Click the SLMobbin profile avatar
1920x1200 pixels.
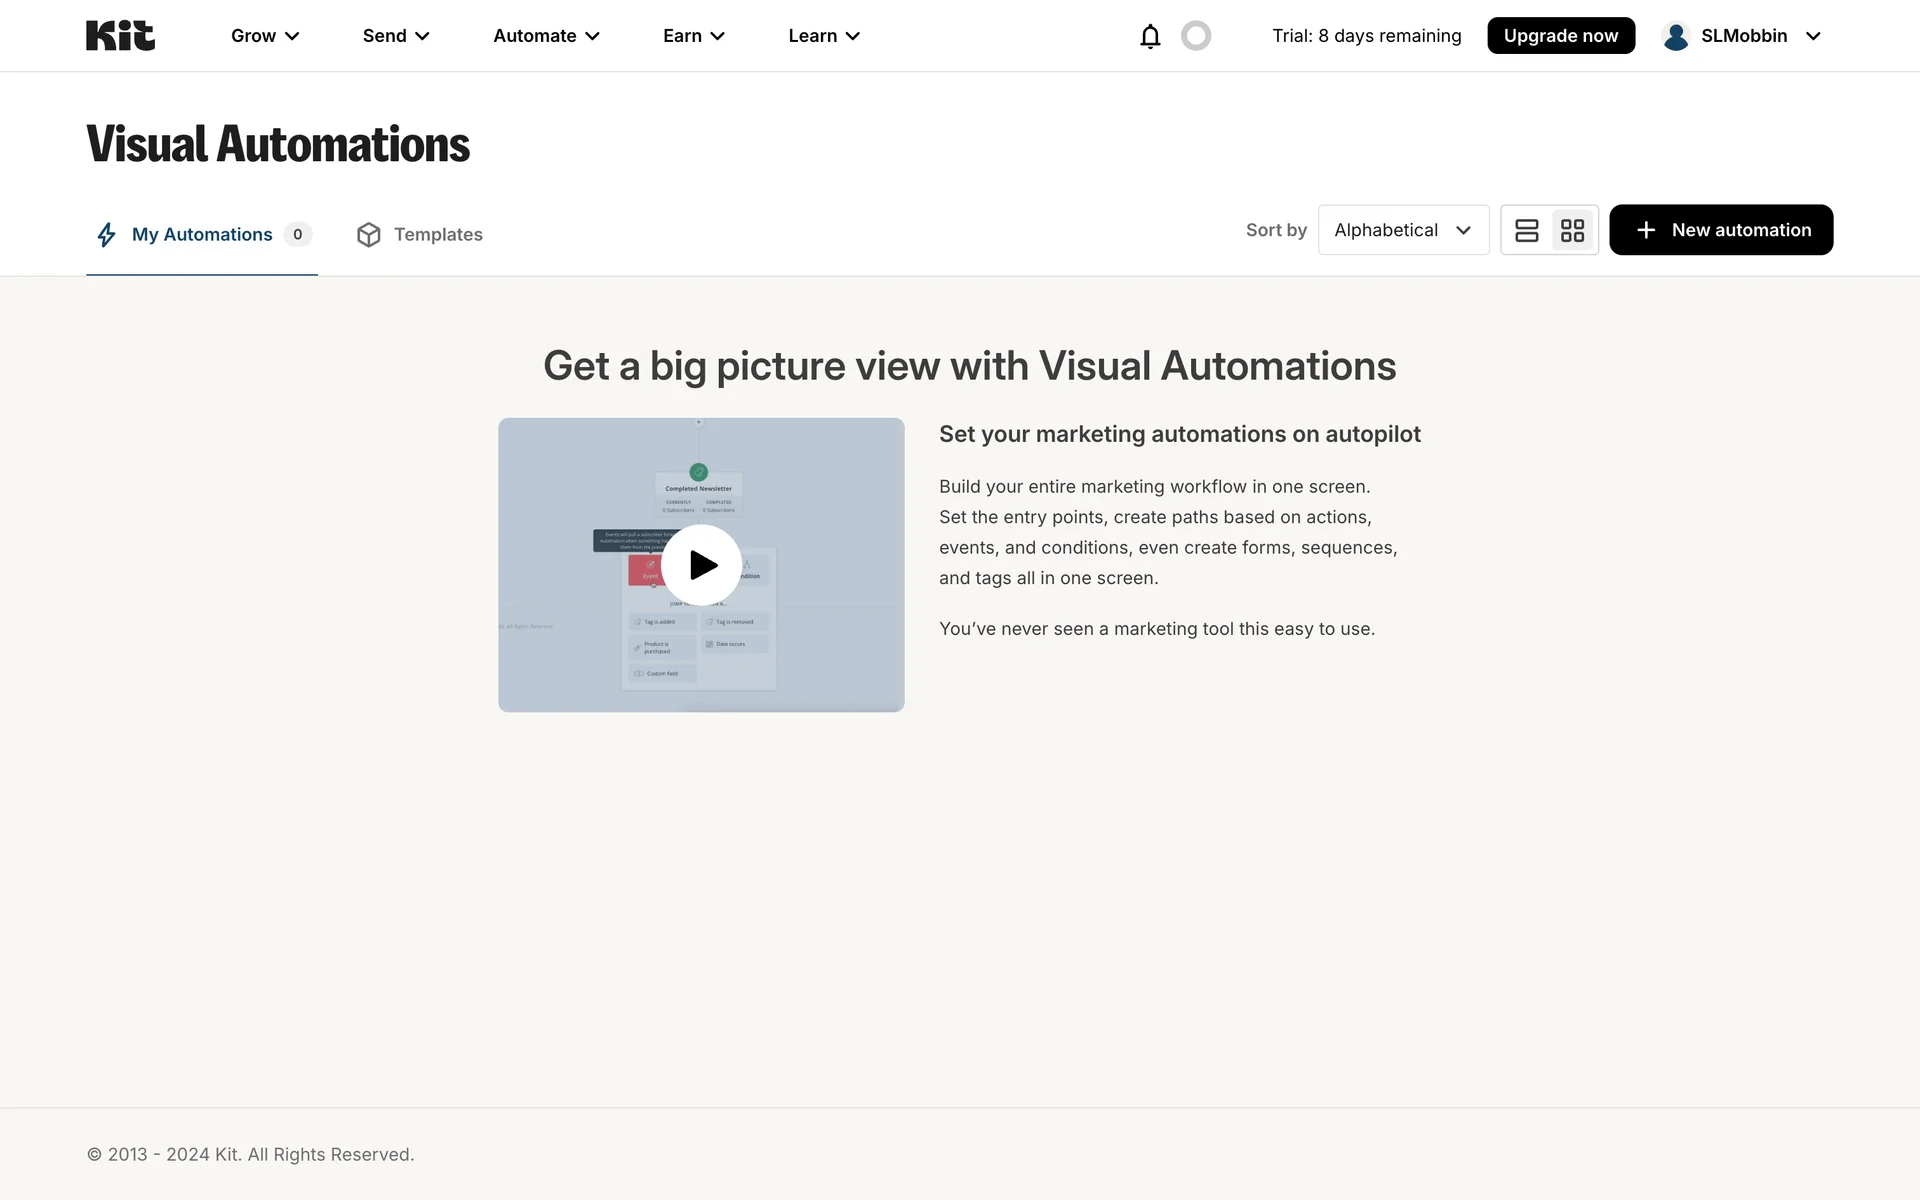tap(1676, 36)
